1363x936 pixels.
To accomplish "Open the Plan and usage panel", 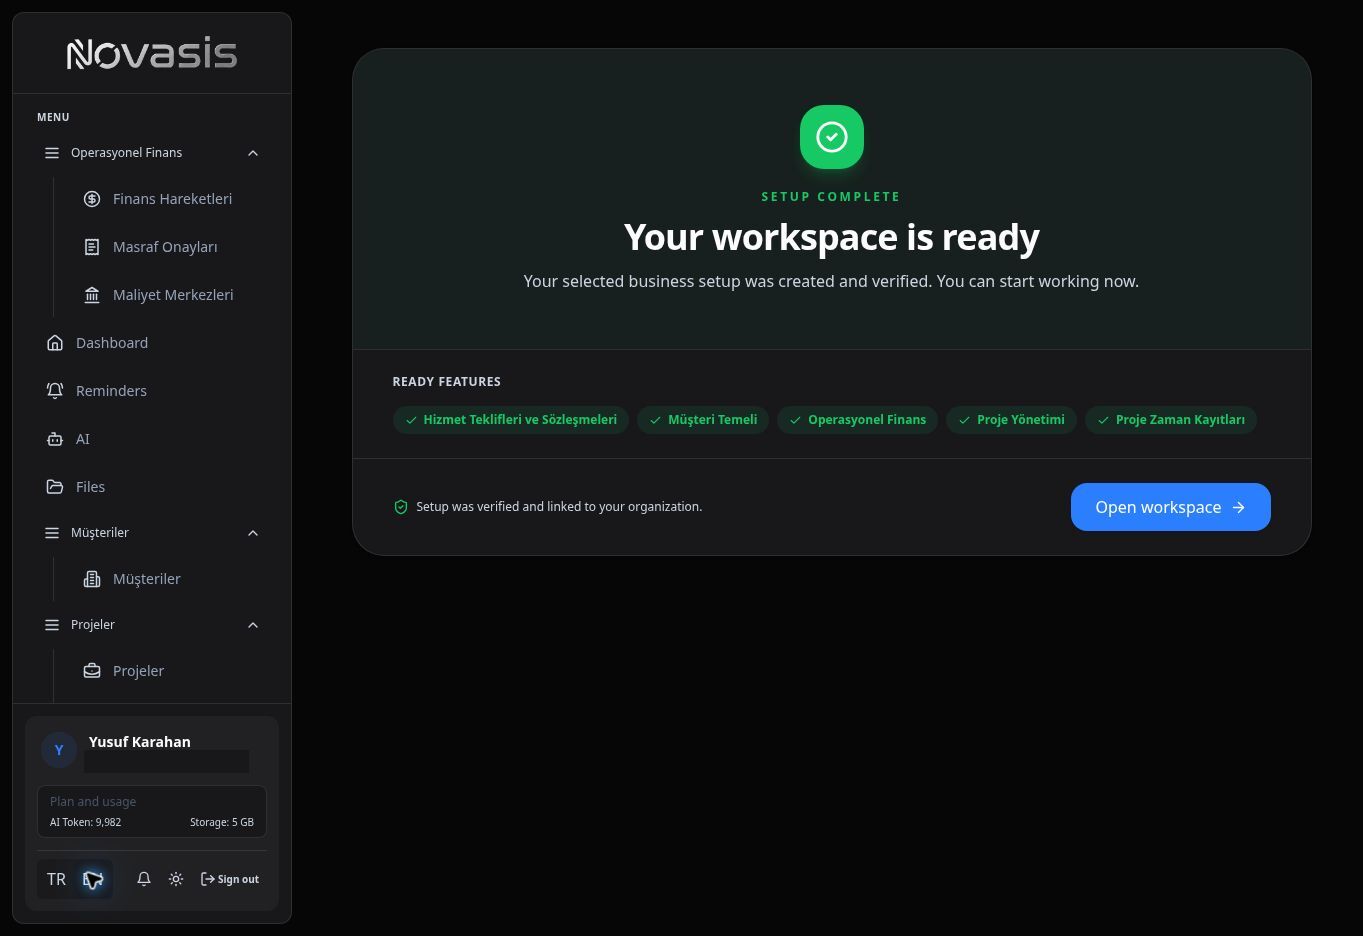I will (x=152, y=811).
